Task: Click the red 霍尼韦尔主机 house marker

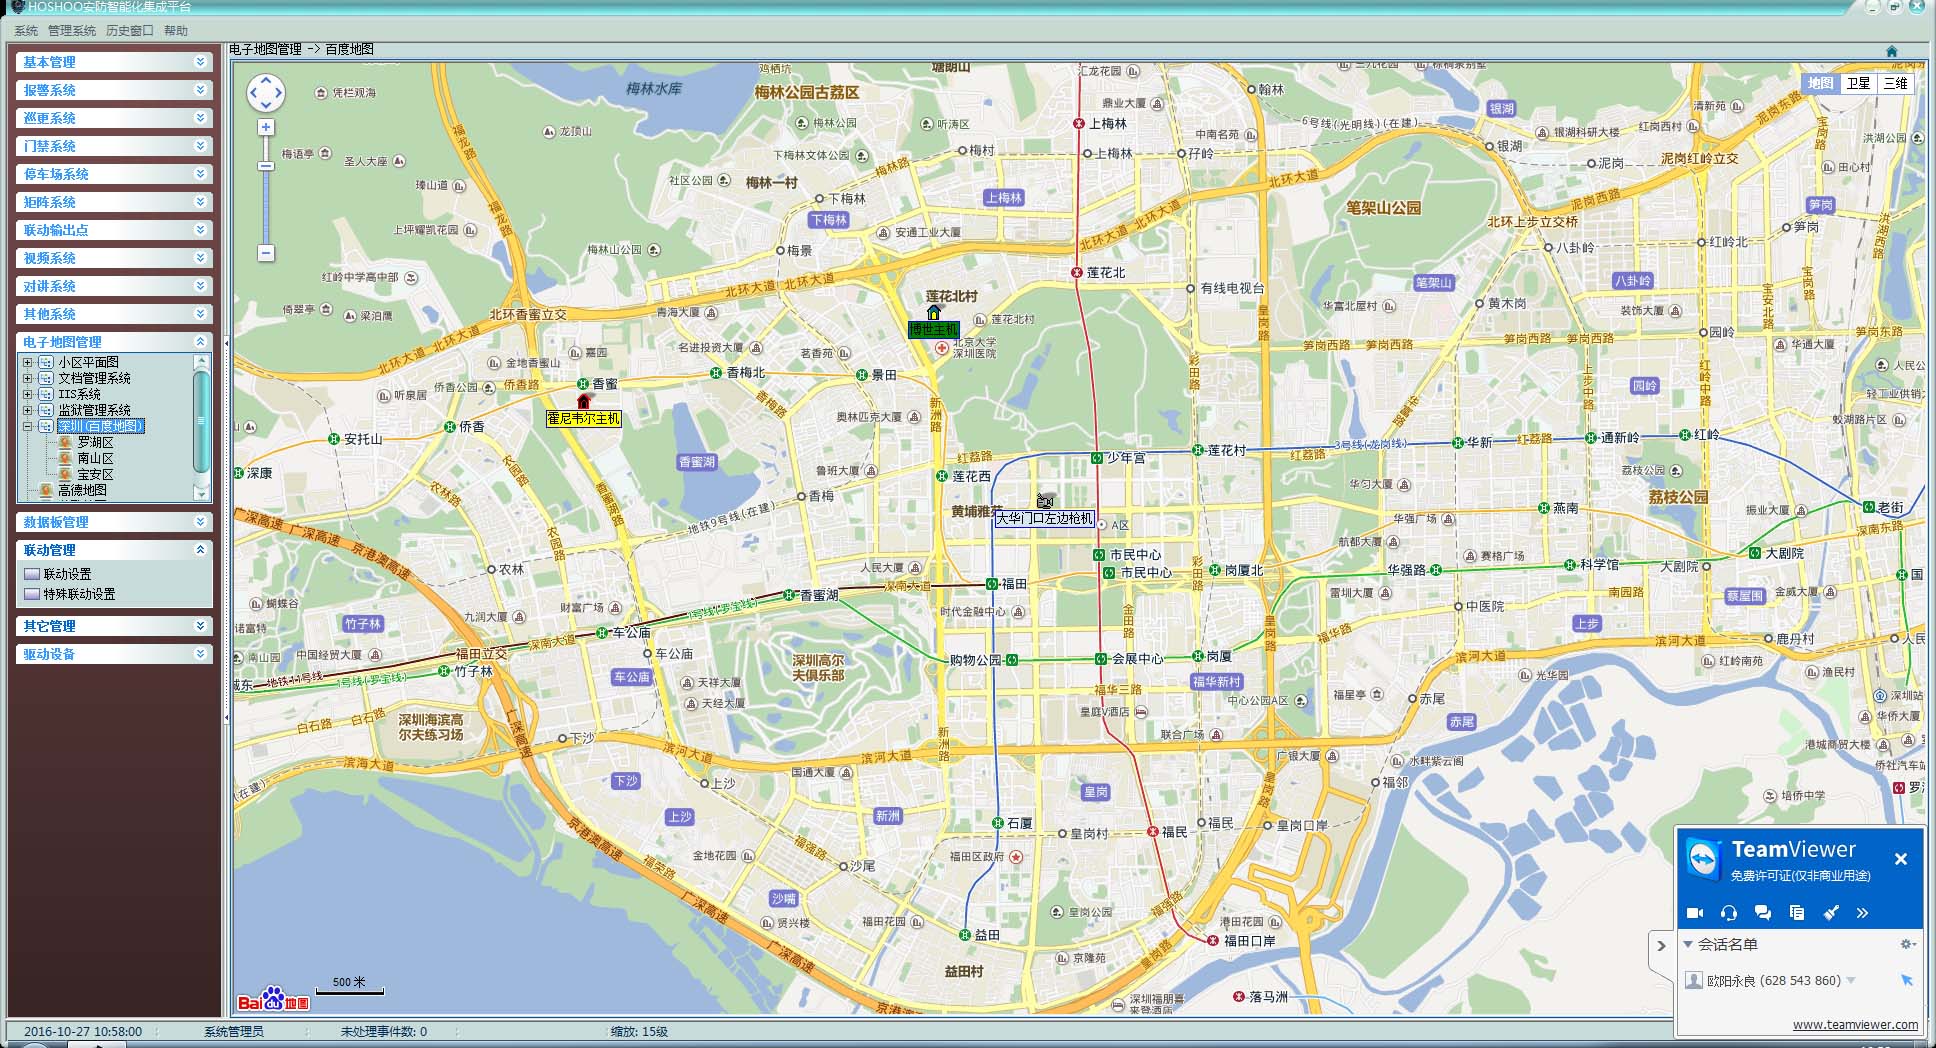Action: point(584,401)
